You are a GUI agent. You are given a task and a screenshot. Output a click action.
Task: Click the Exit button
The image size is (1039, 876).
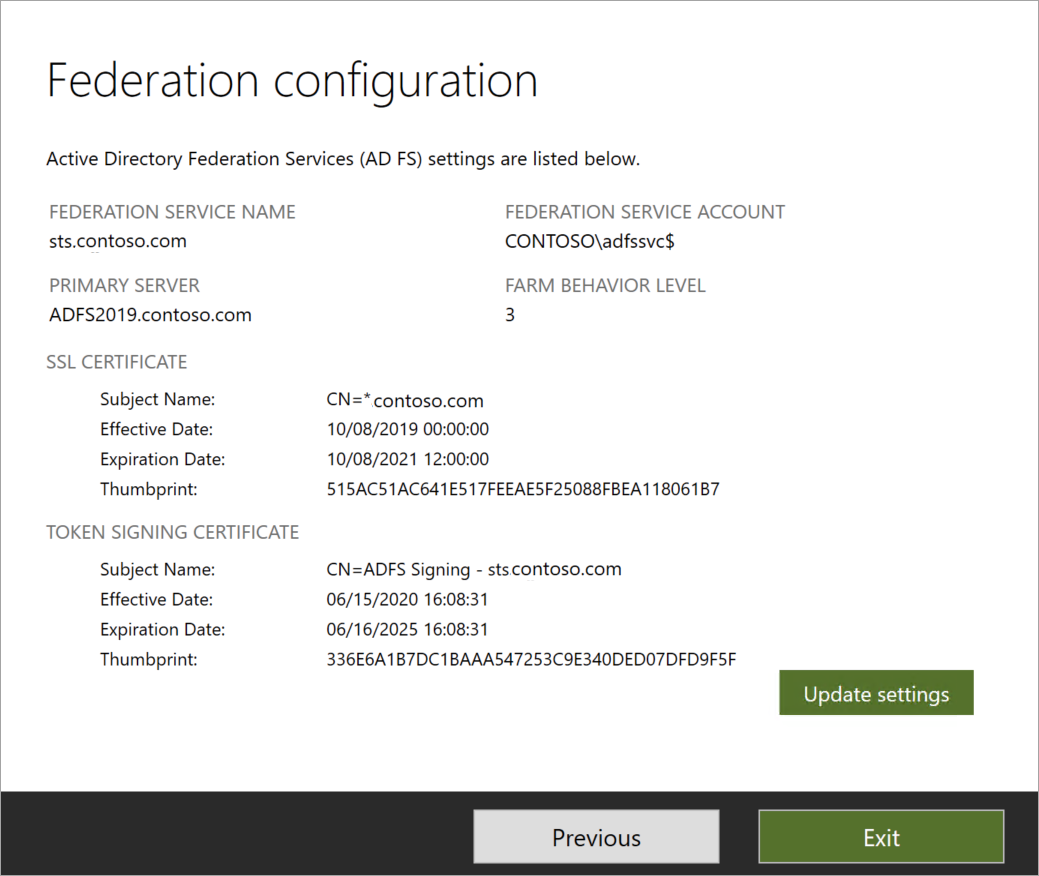point(880,836)
